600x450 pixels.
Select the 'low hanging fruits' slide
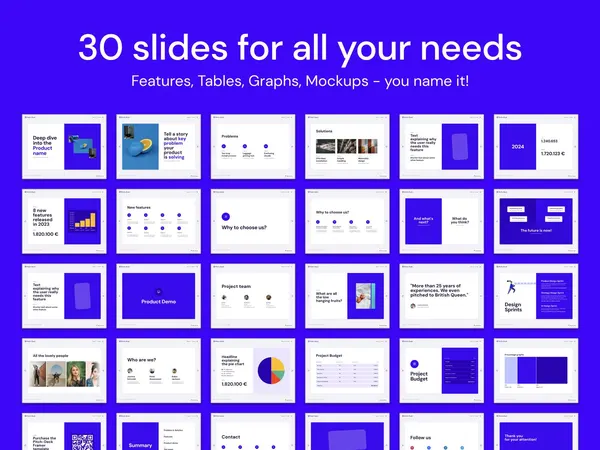347,296
